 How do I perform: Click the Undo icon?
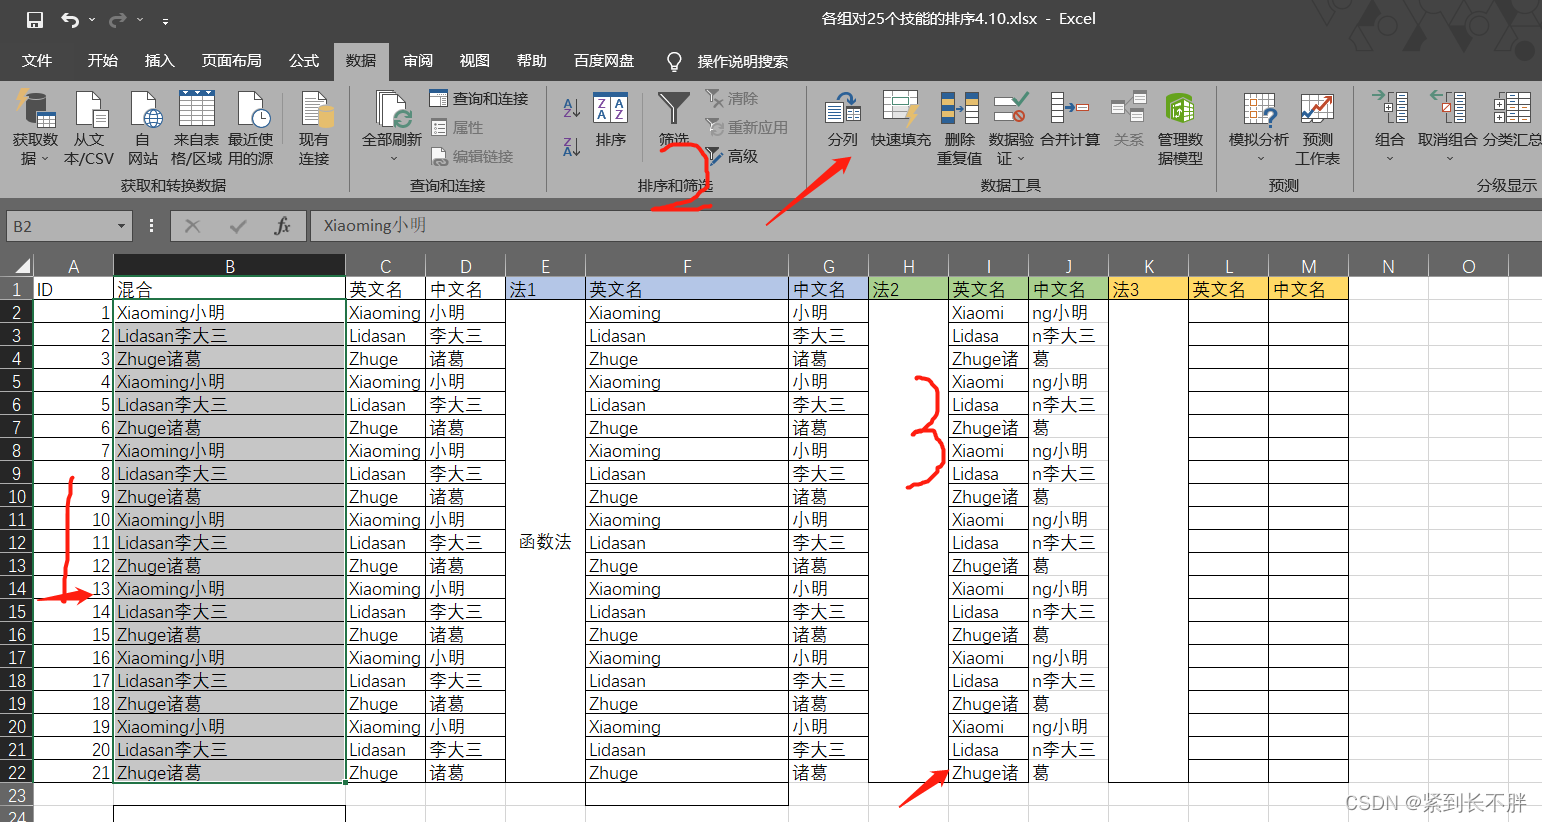[x=69, y=20]
